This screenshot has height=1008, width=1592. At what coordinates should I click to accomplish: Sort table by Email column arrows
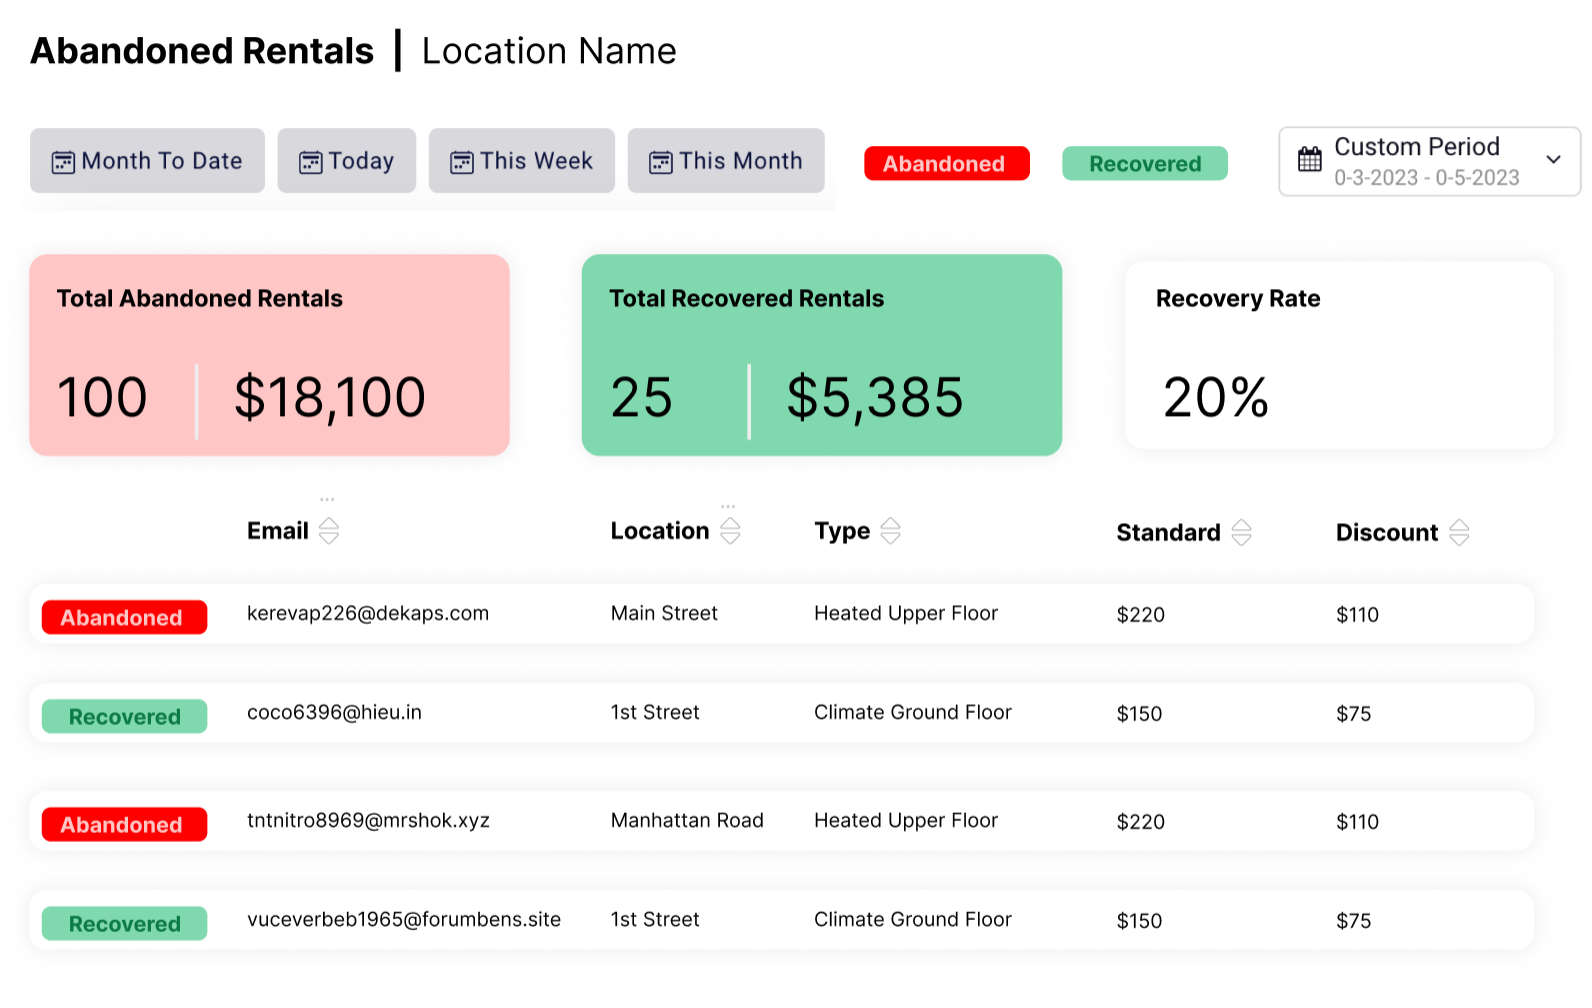[329, 531]
